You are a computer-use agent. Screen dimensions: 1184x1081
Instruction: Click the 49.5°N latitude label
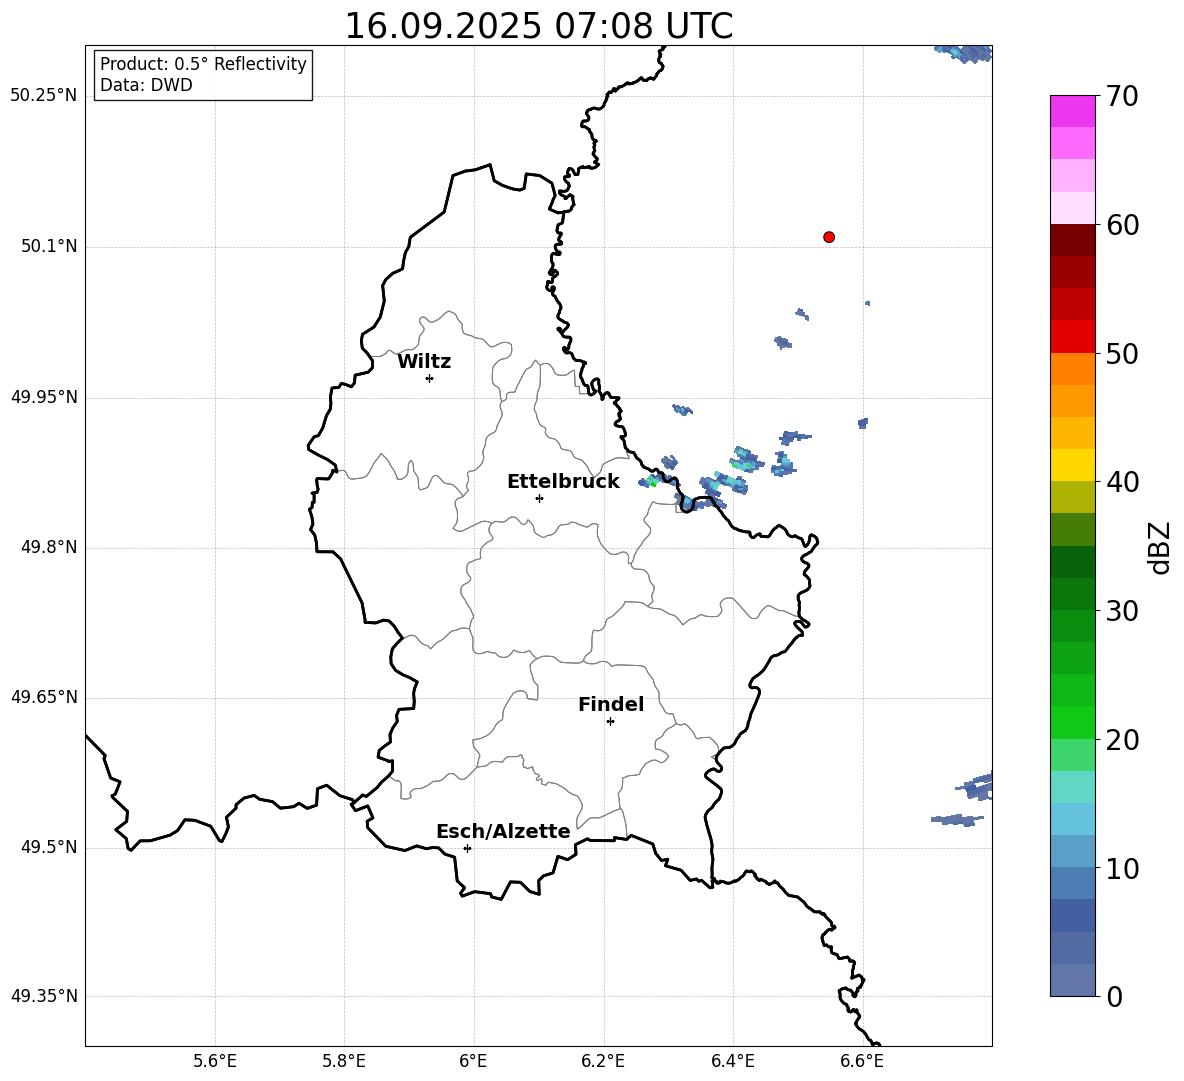[49, 847]
